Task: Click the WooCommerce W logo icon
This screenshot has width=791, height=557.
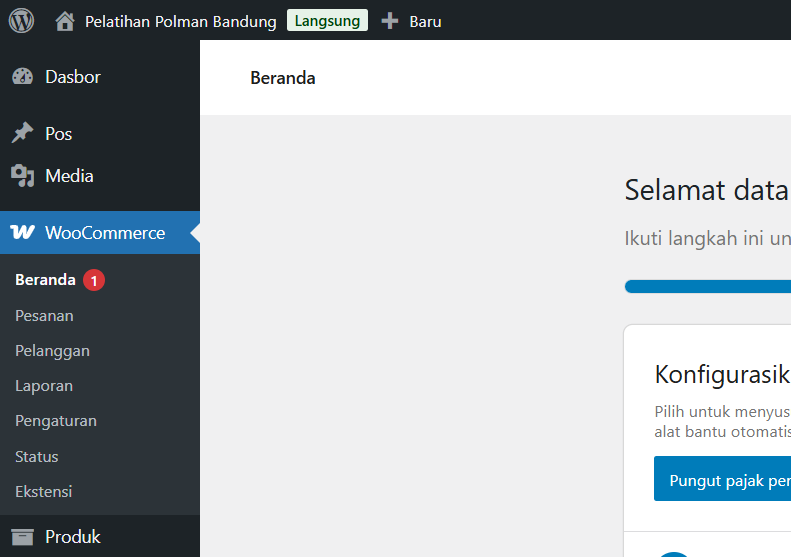Action: click(x=22, y=232)
